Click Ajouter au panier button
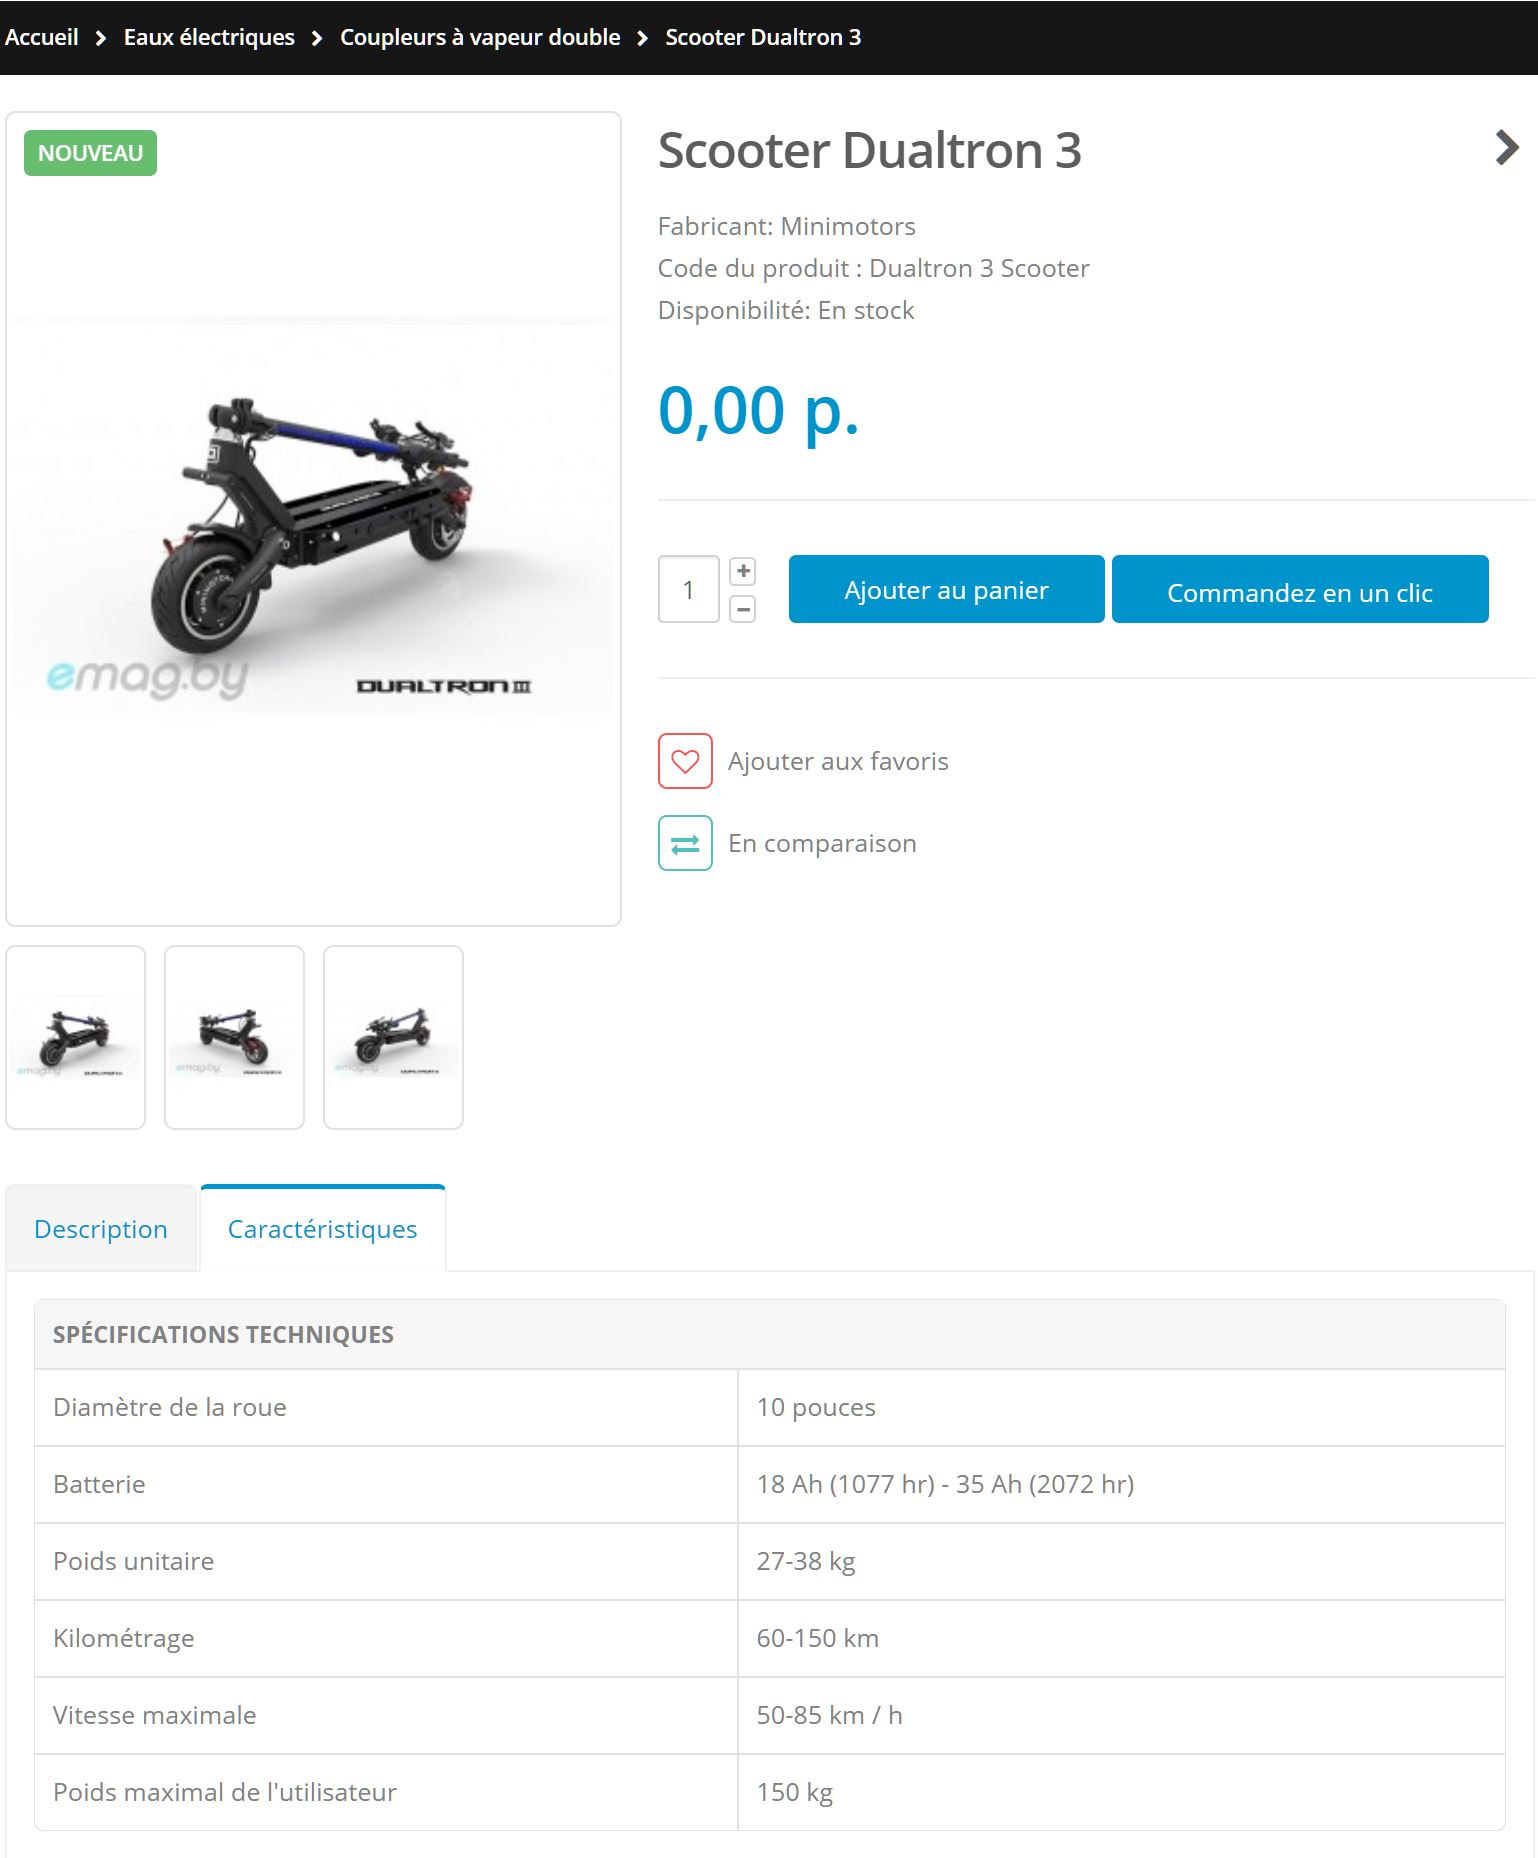This screenshot has width=1538, height=1858. point(946,589)
